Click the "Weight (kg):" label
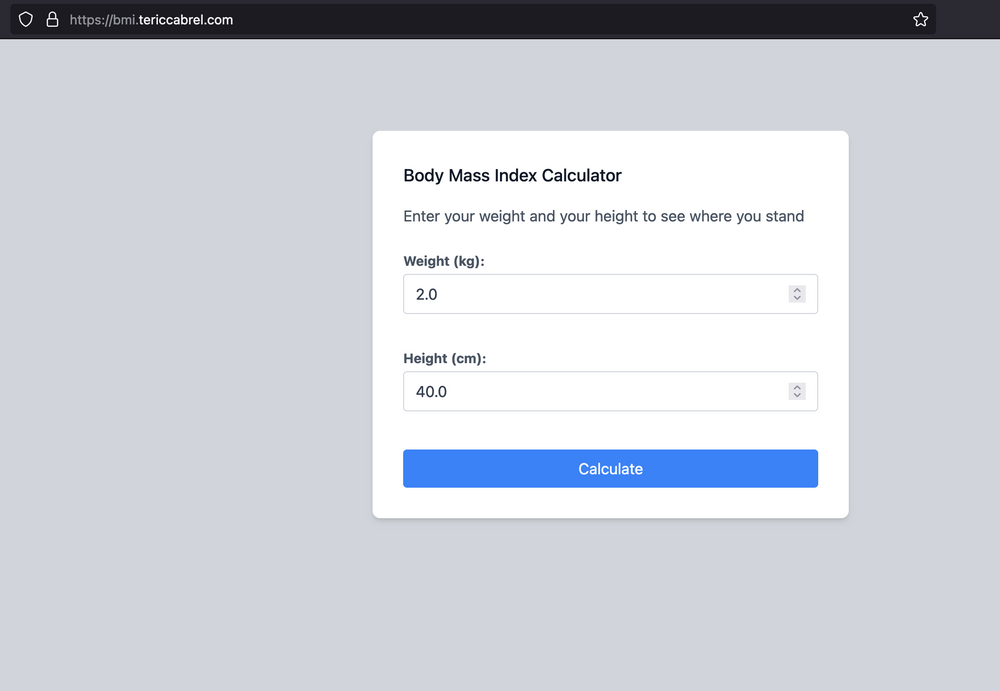The height and width of the screenshot is (691, 1000). [x=443, y=261]
